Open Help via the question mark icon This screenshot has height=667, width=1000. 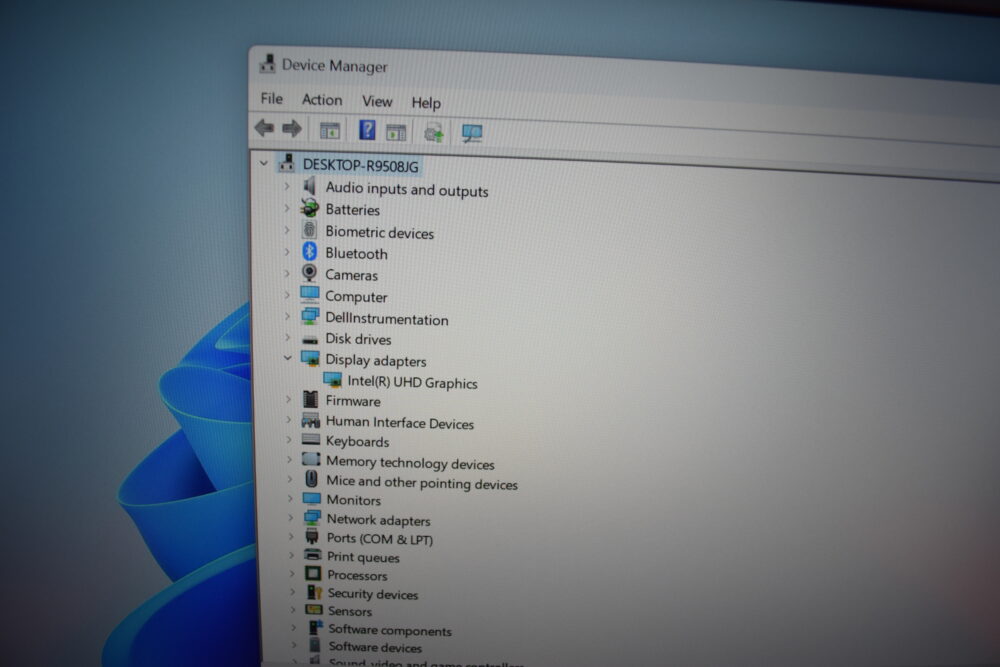367,130
